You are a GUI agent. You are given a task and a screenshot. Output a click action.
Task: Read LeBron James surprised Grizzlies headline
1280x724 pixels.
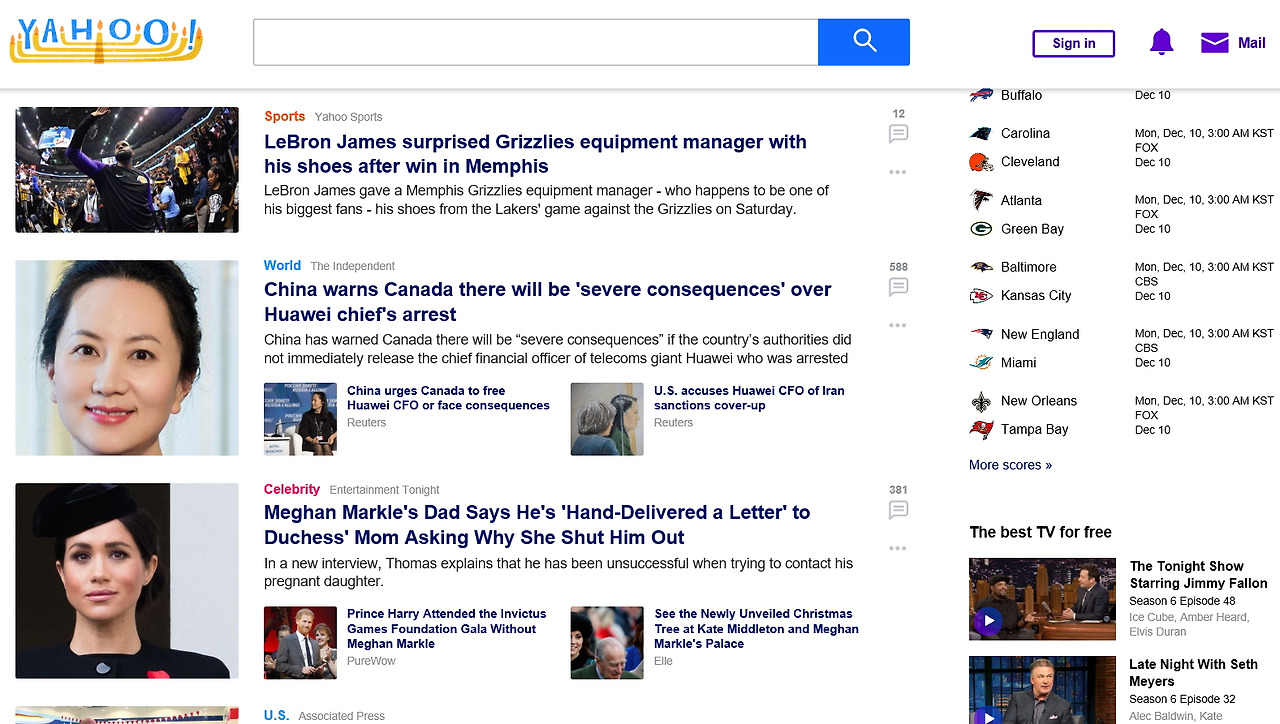(x=535, y=154)
